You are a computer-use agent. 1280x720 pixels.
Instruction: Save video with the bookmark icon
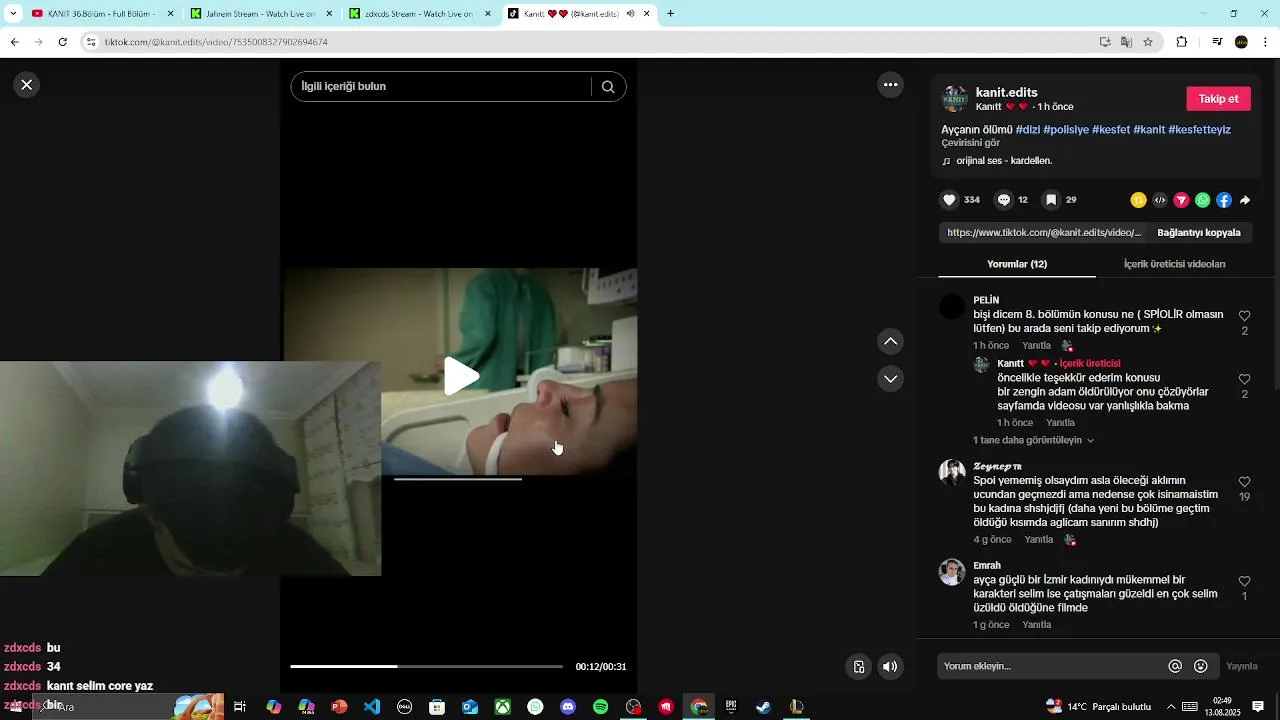[1051, 200]
